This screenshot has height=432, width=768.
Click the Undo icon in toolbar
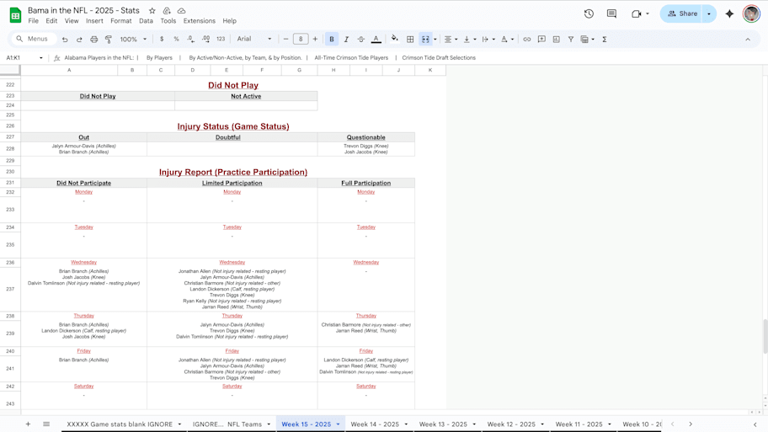coord(65,39)
